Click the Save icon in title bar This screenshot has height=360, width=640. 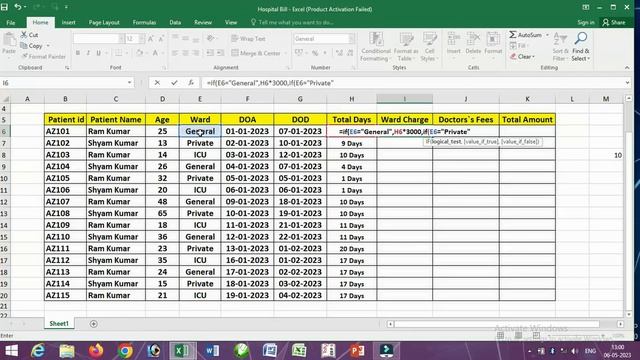click(4, 7)
